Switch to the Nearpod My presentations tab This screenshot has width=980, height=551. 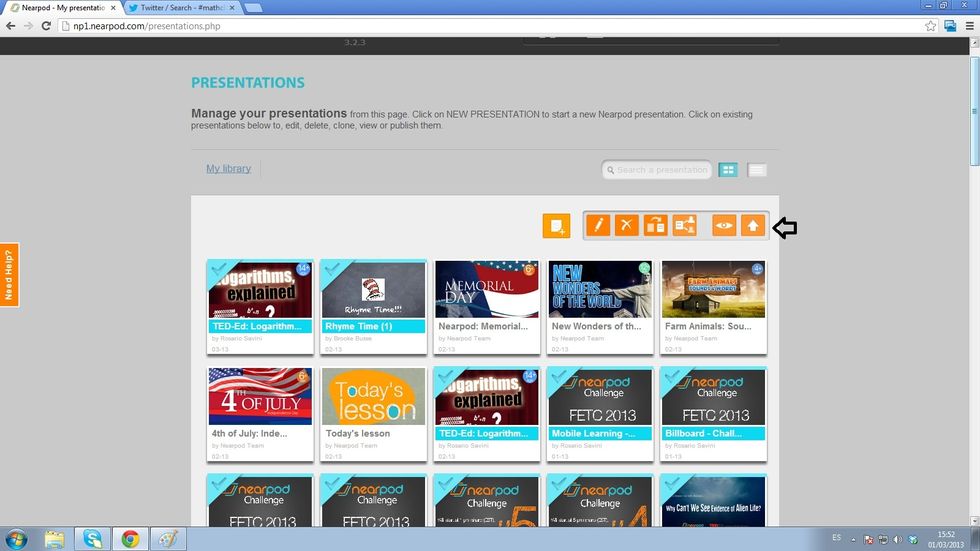click(x=62, y=7)
